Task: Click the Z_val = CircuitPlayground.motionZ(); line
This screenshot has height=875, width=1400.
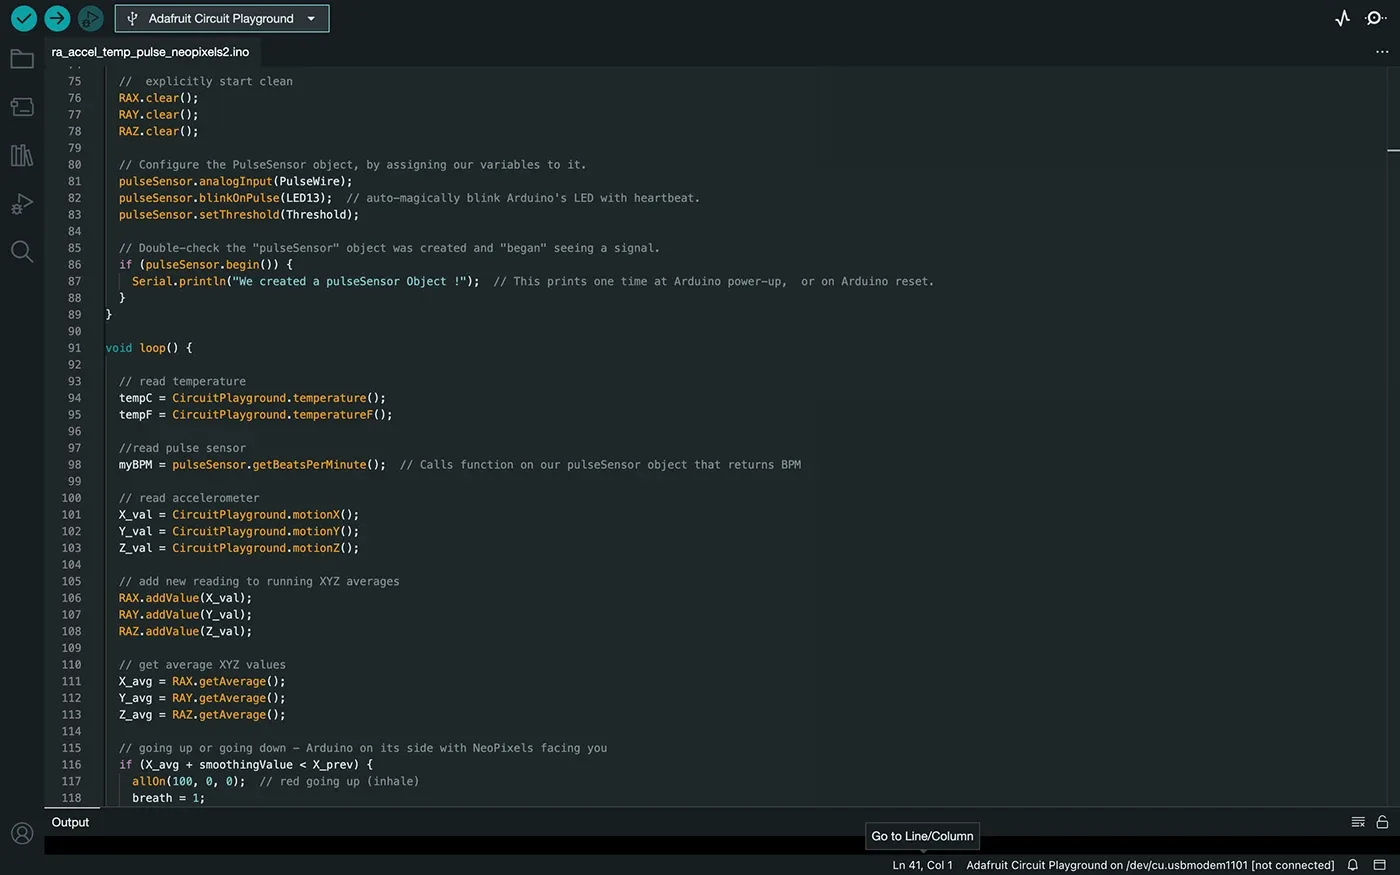Action: 238,548
